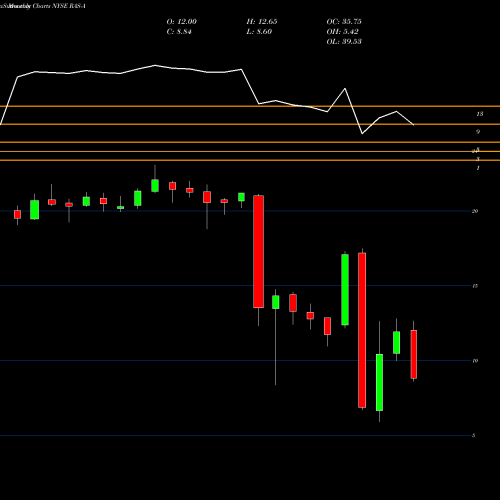Click the close price value C: 8.84
The height and width of the screenshot is (500, 500).
[x=179, y=32]
